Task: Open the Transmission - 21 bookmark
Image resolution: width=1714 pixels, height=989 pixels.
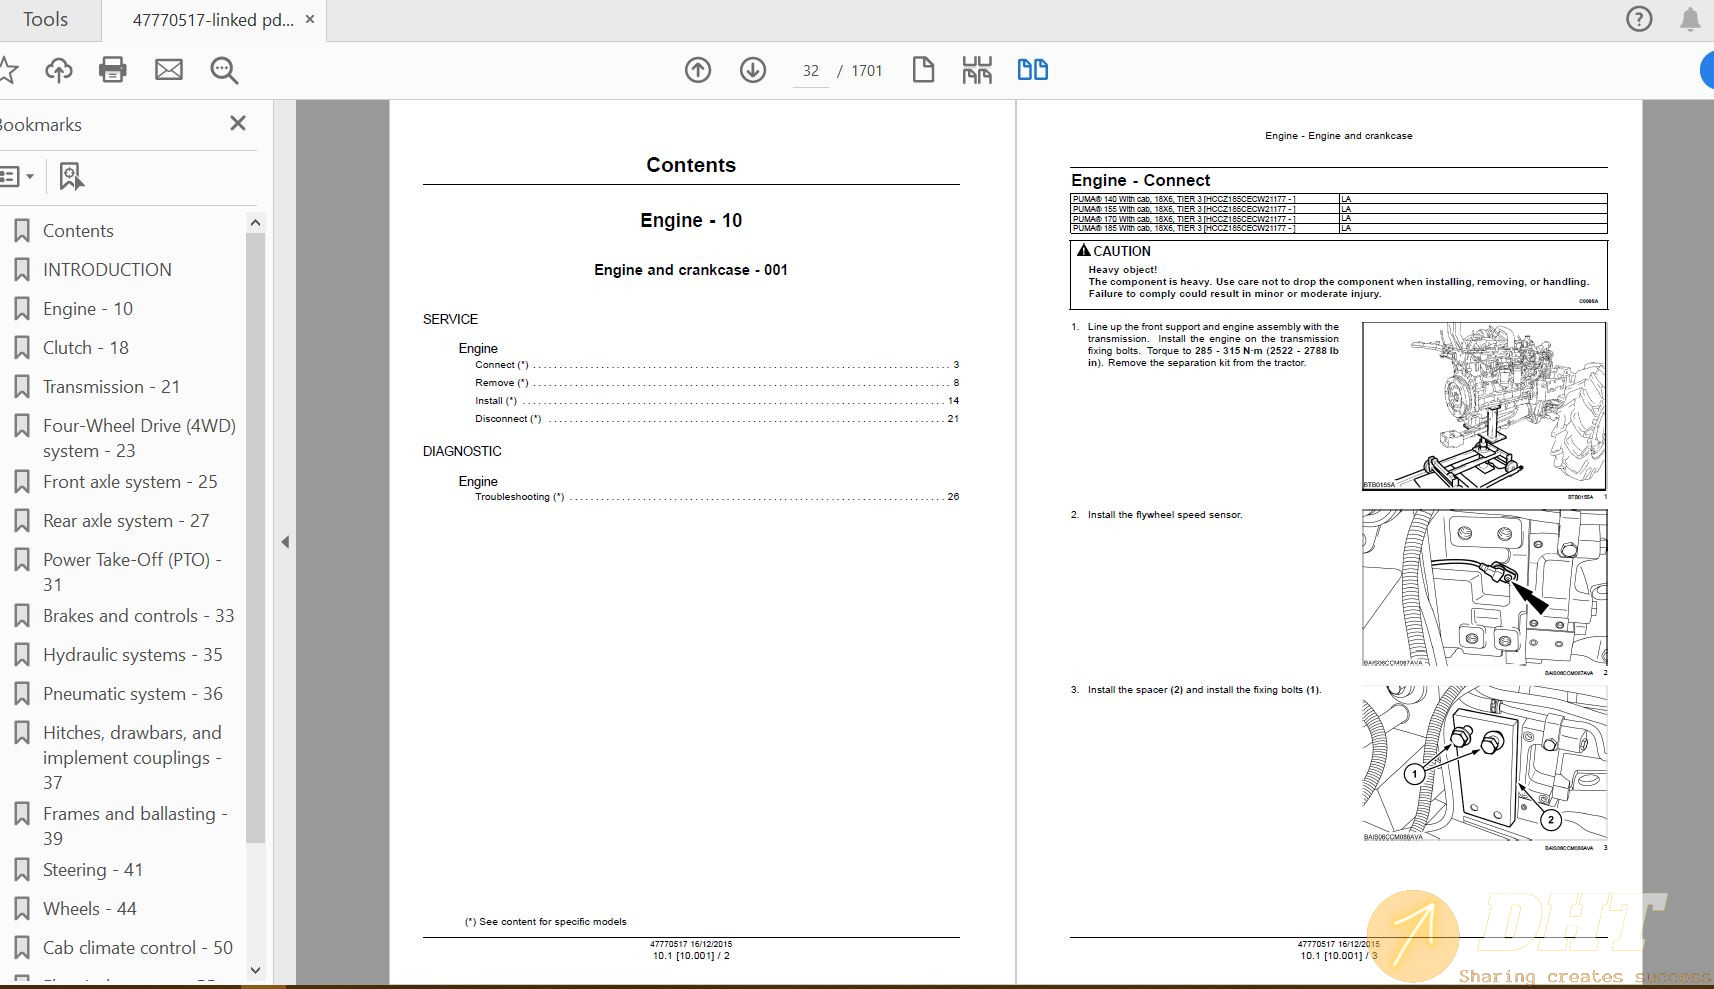Action: [111, 387]
